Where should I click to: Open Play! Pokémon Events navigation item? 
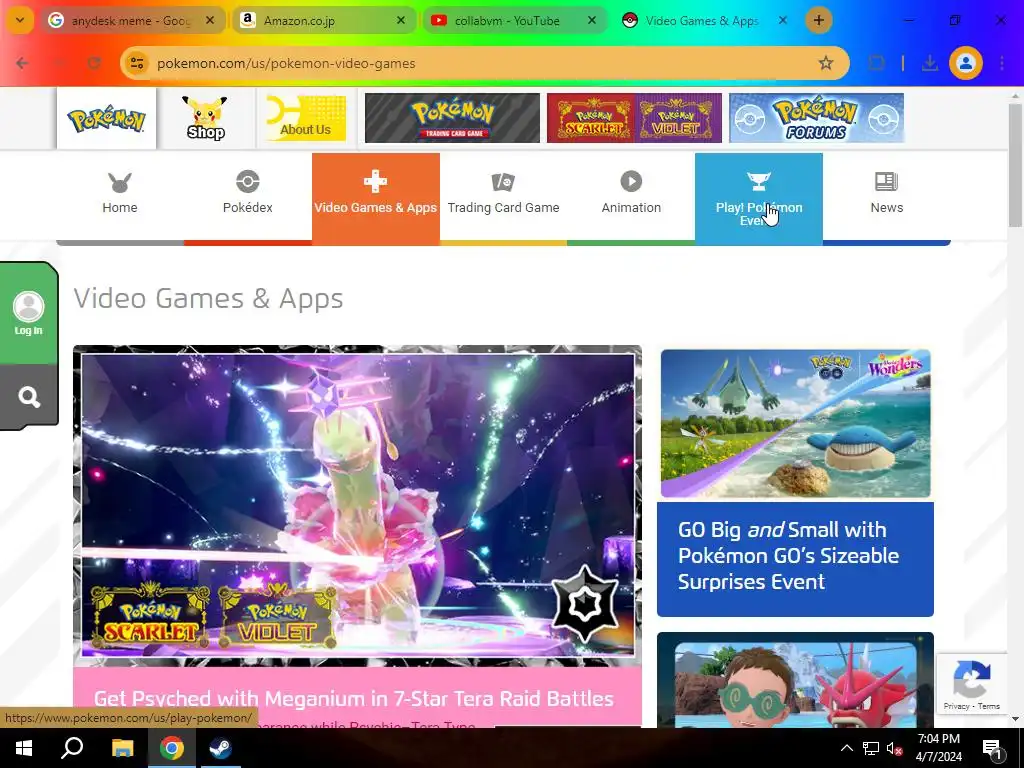[x=759, y=197]
